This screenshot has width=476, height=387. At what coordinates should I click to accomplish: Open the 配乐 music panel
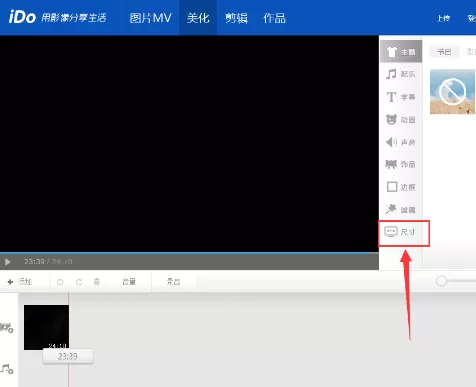click(401, 74)
